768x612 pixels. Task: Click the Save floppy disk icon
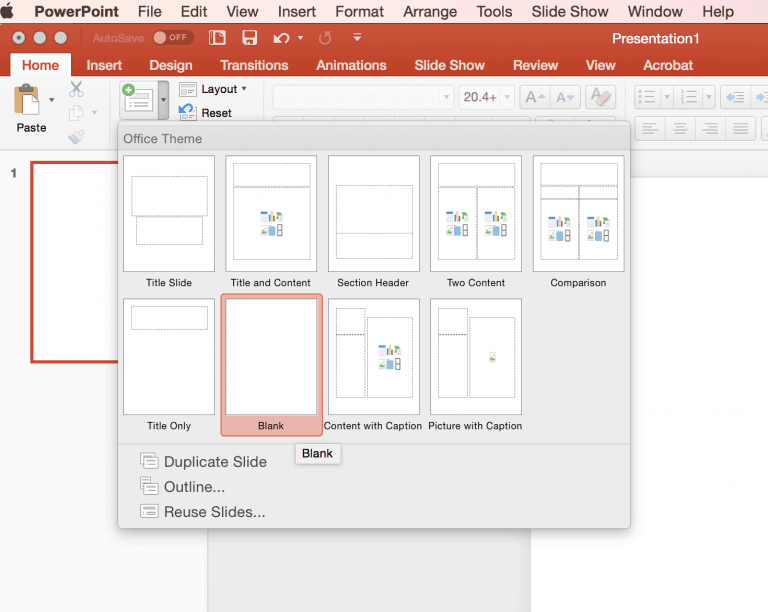pyautogui.click(x=250, y=38)
